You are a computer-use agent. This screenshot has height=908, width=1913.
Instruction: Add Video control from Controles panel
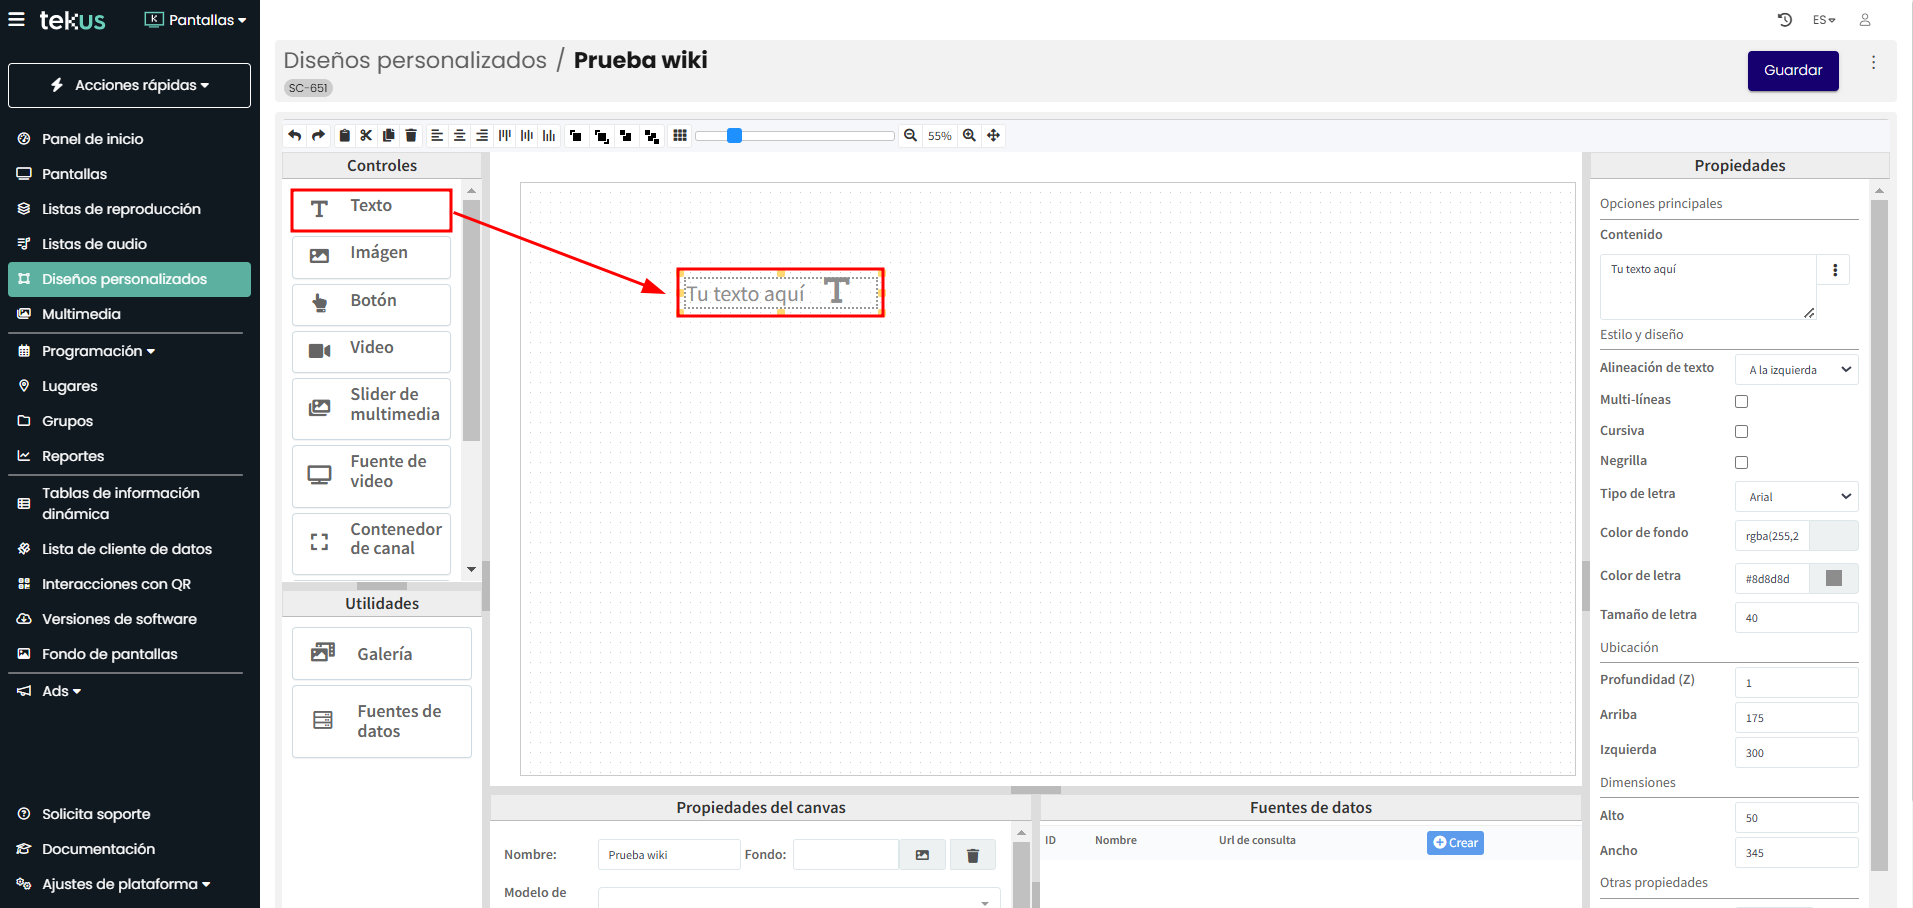pyautogui.click(x=371, y=349)
